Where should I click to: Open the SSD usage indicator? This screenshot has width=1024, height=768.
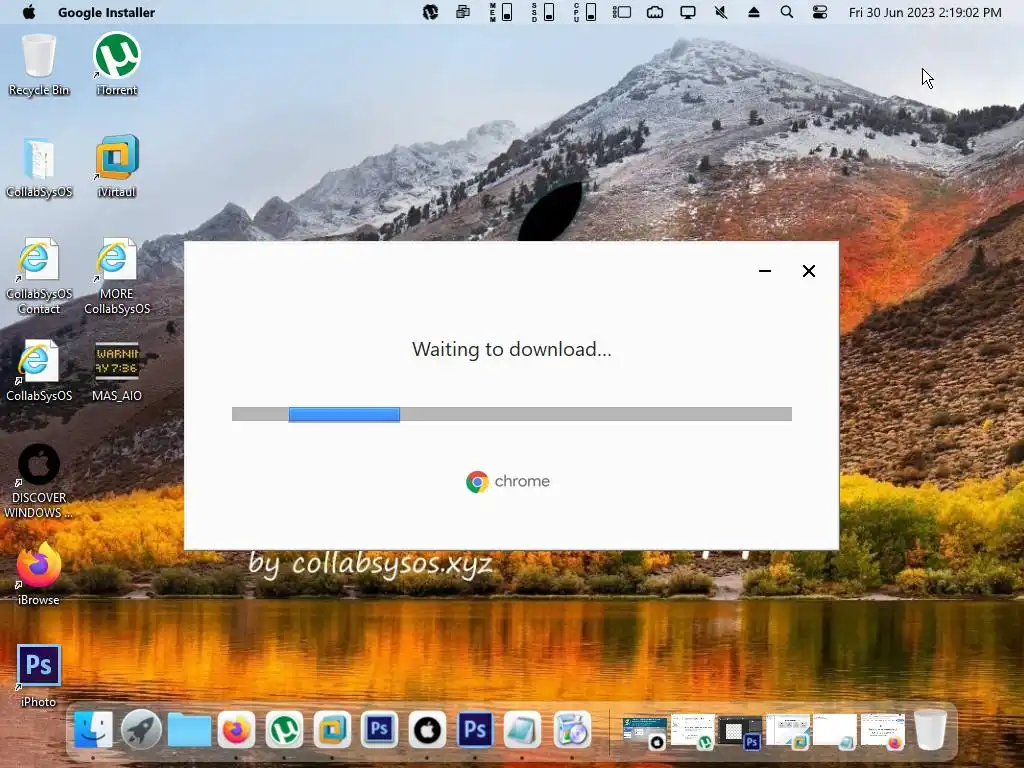[543, 12]
